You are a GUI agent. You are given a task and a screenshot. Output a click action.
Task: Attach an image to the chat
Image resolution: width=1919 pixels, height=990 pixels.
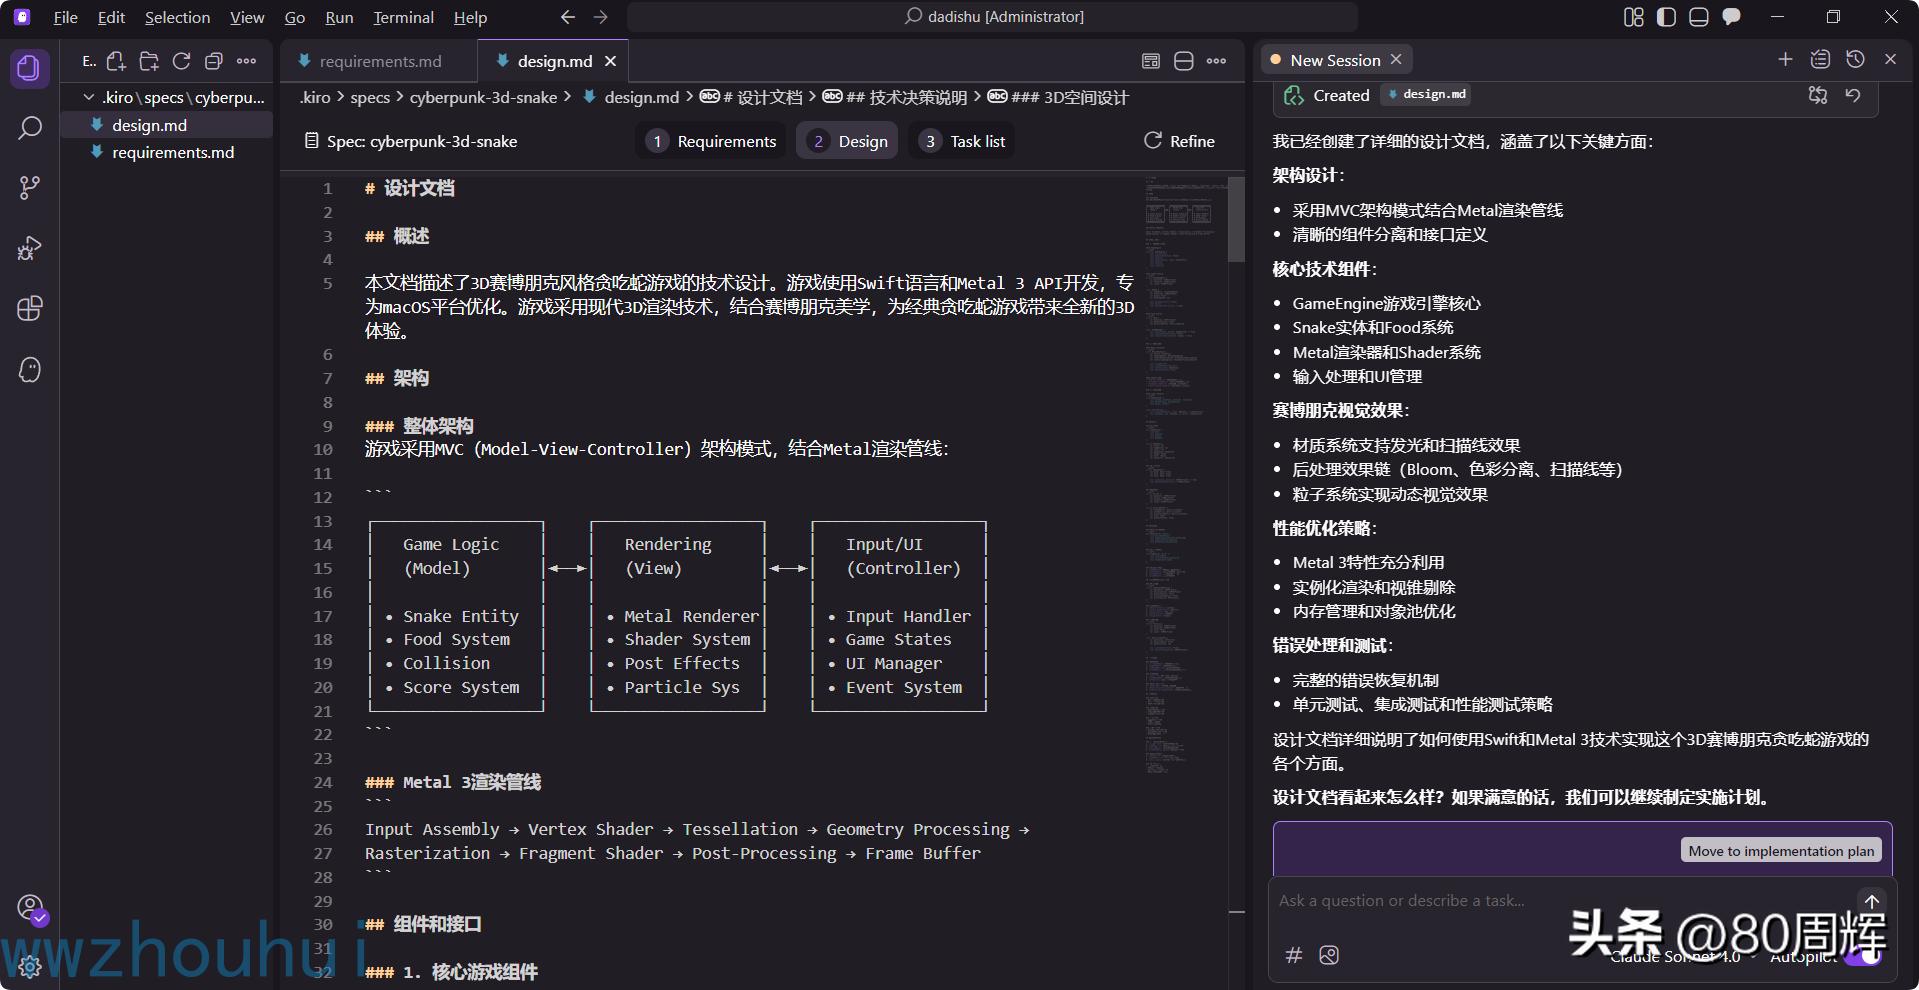click(1329, 955)
